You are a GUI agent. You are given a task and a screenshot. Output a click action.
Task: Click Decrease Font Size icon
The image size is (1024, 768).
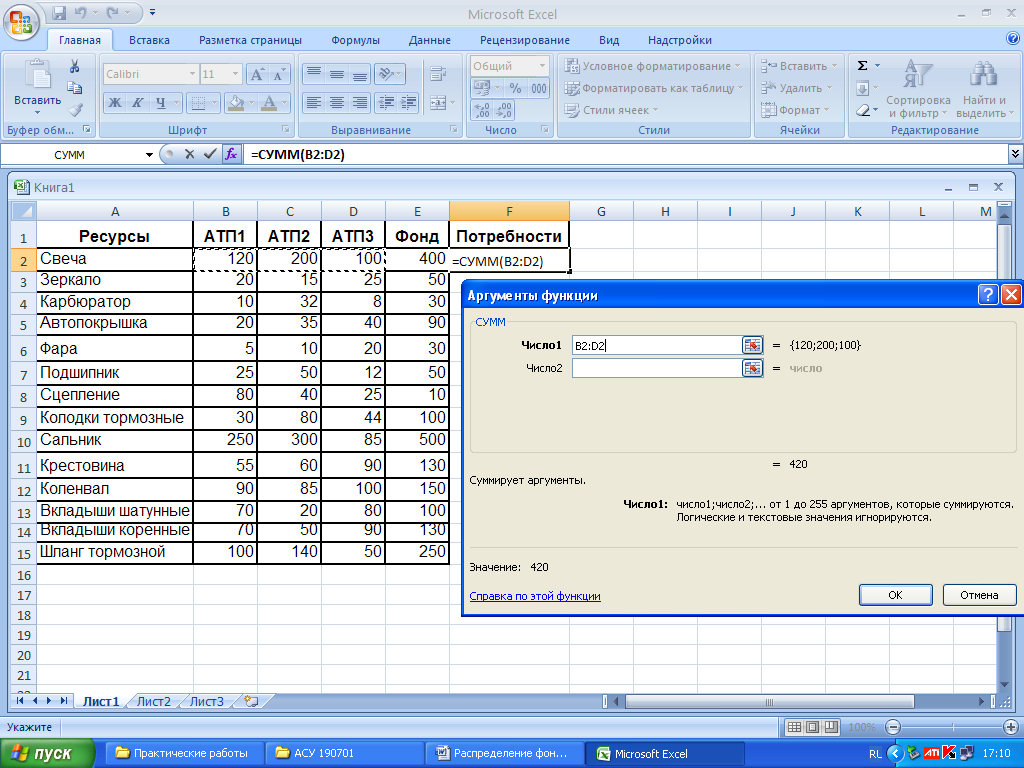[279, 74]
